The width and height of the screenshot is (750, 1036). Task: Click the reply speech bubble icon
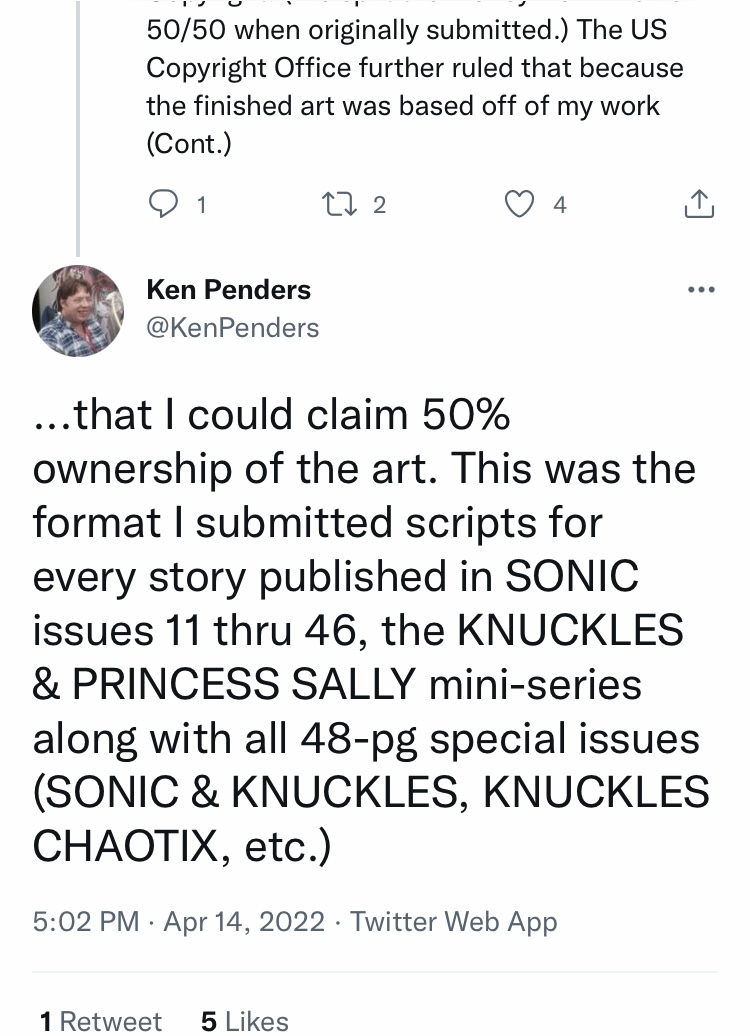click(x=163, y=204)
